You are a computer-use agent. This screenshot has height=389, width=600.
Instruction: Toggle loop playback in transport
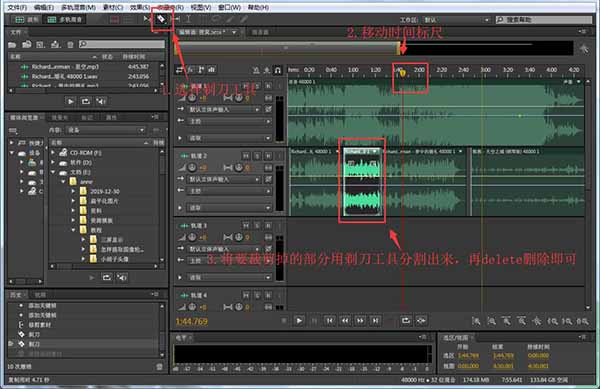pyautogui.click(x=406, y=321)
